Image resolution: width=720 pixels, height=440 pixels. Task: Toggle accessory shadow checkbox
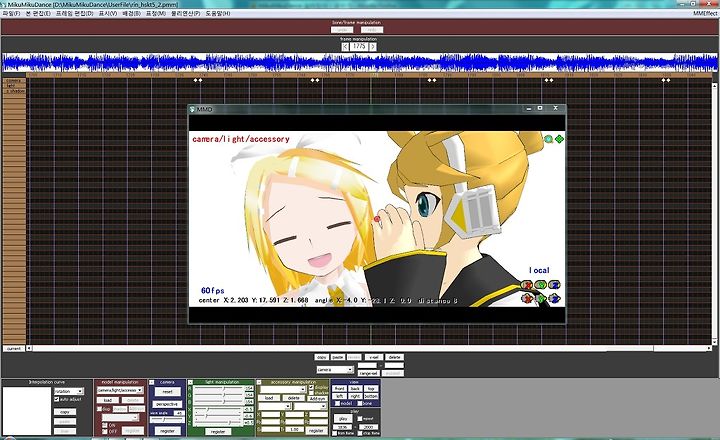[x=311, y=393]
